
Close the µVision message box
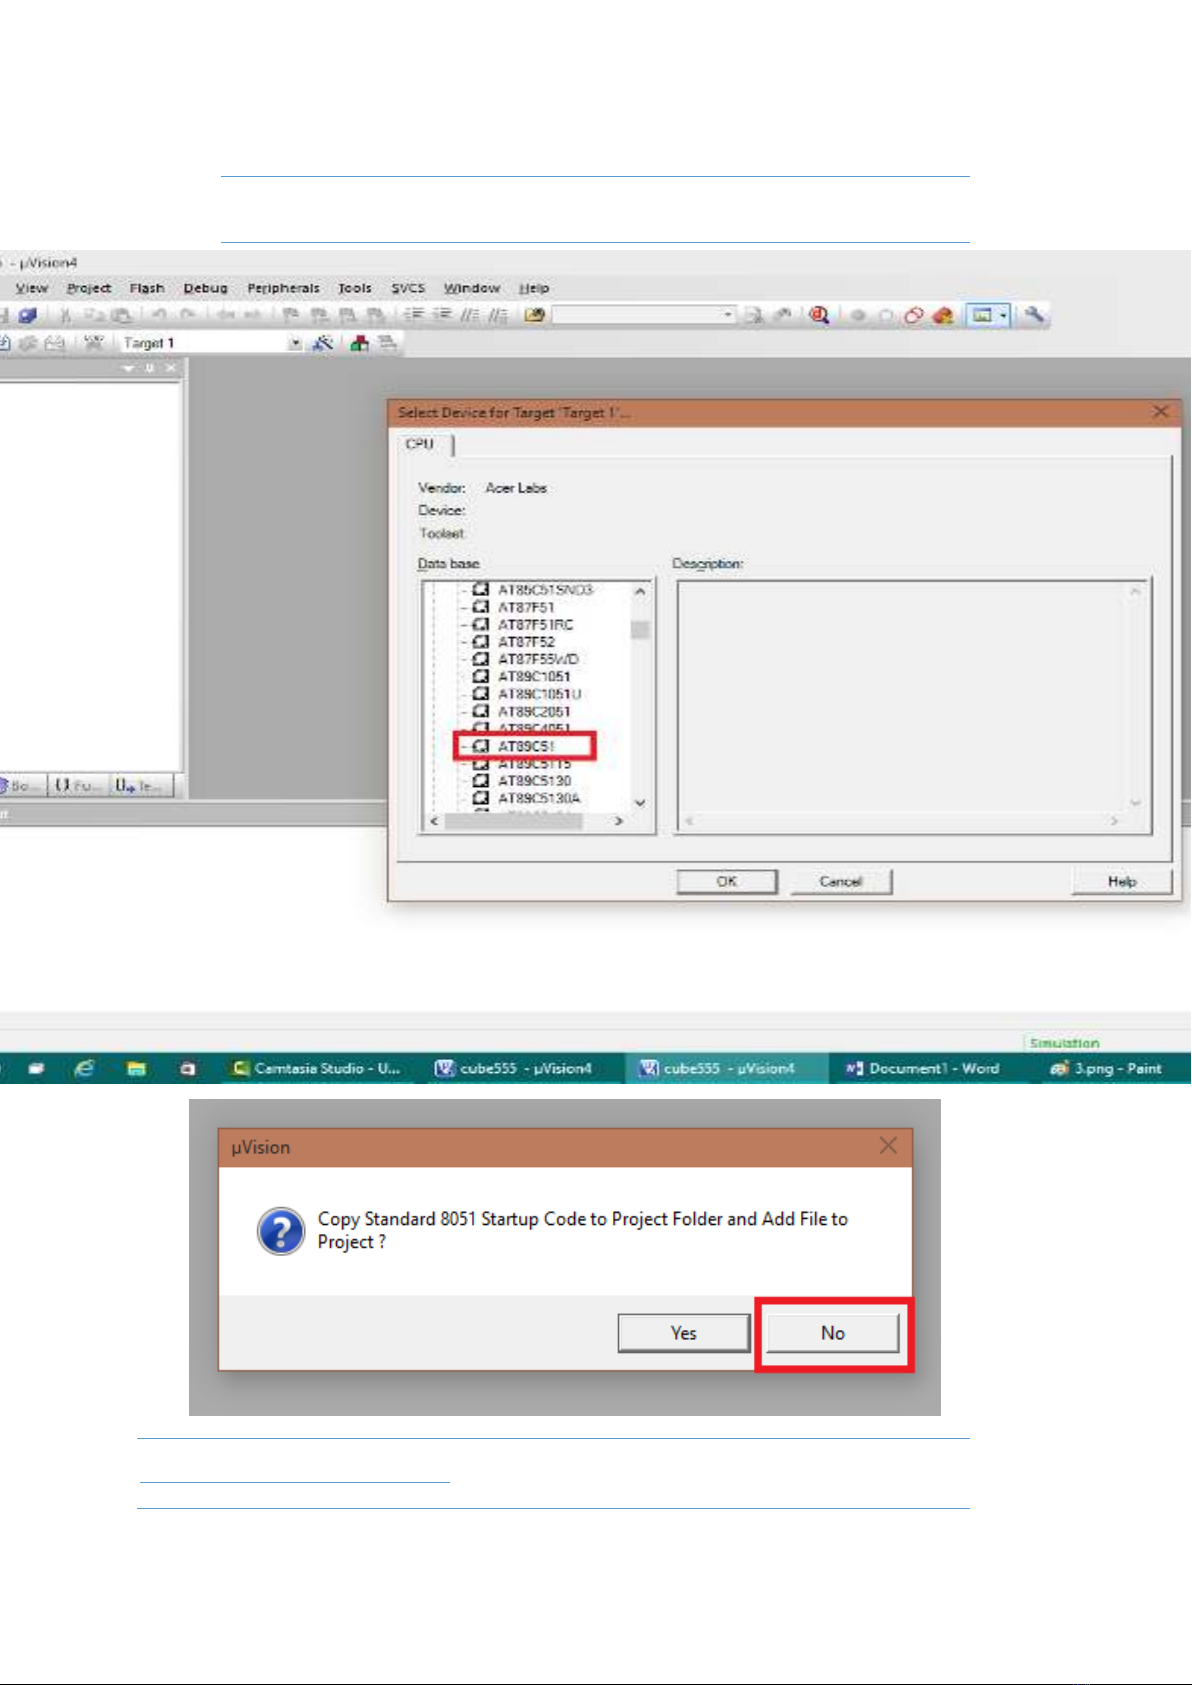[888, 1146]
